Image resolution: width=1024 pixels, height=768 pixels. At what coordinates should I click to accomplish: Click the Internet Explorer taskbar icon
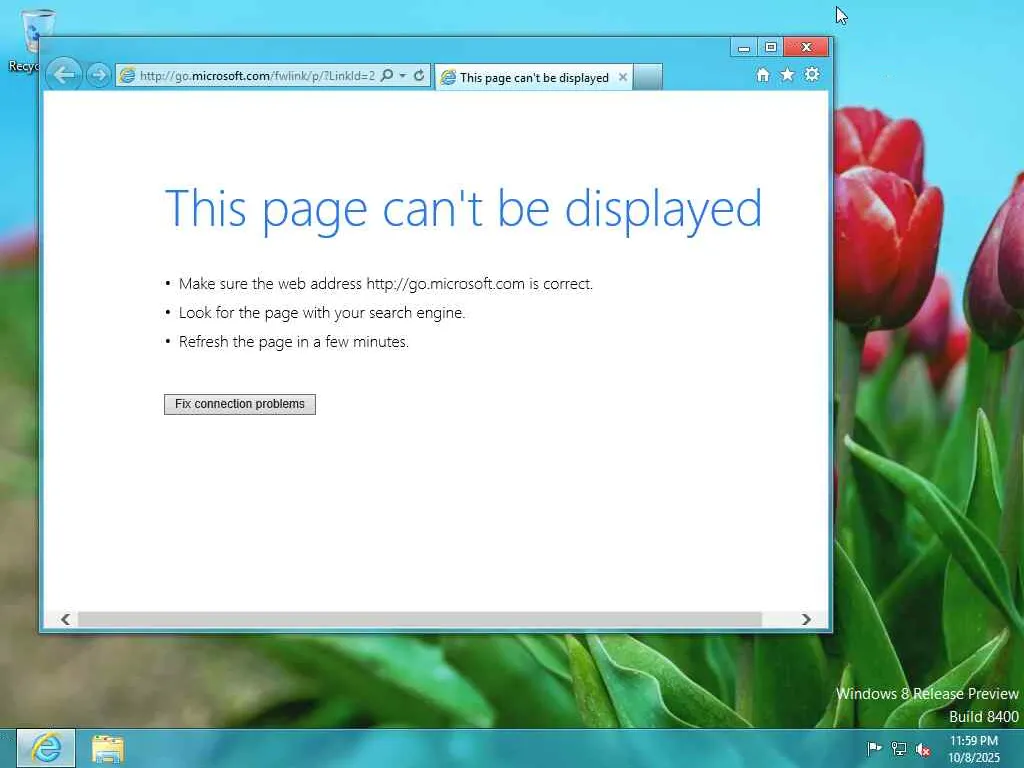pos(46,748)
